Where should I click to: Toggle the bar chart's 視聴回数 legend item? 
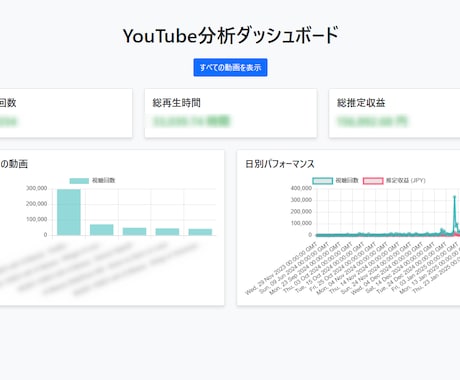pyautogui.click(x=92, y=181)
